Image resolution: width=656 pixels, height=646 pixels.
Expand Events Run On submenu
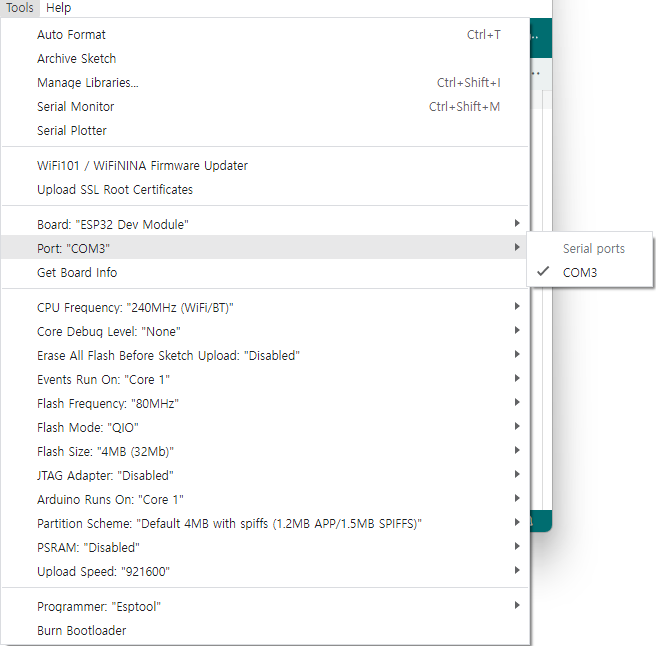265,379
